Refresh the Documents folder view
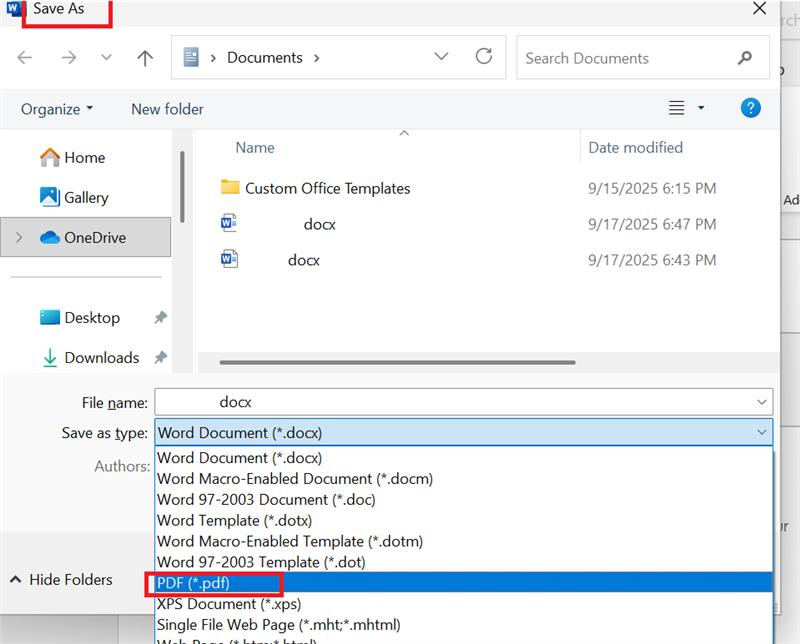The height and width of the screenshot is (644, 800). (484, 56)
